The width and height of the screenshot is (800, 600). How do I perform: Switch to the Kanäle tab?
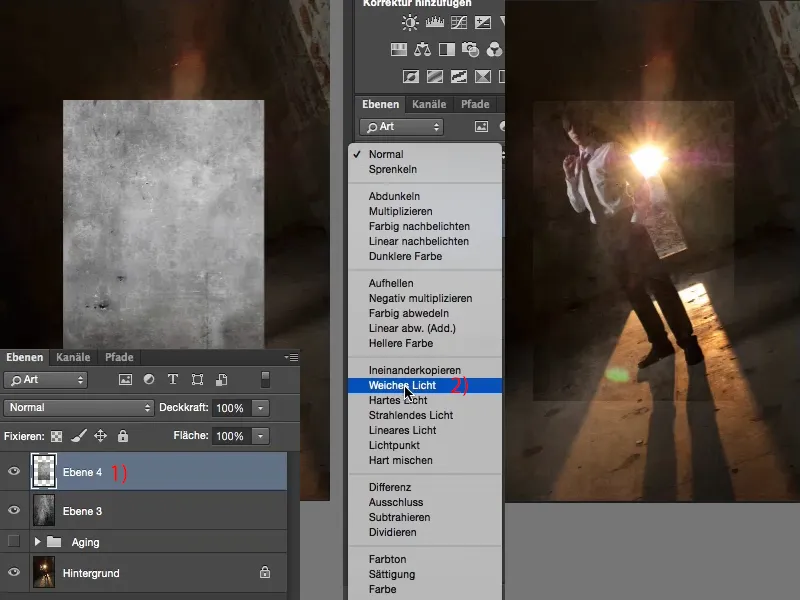tap(73, 357)
